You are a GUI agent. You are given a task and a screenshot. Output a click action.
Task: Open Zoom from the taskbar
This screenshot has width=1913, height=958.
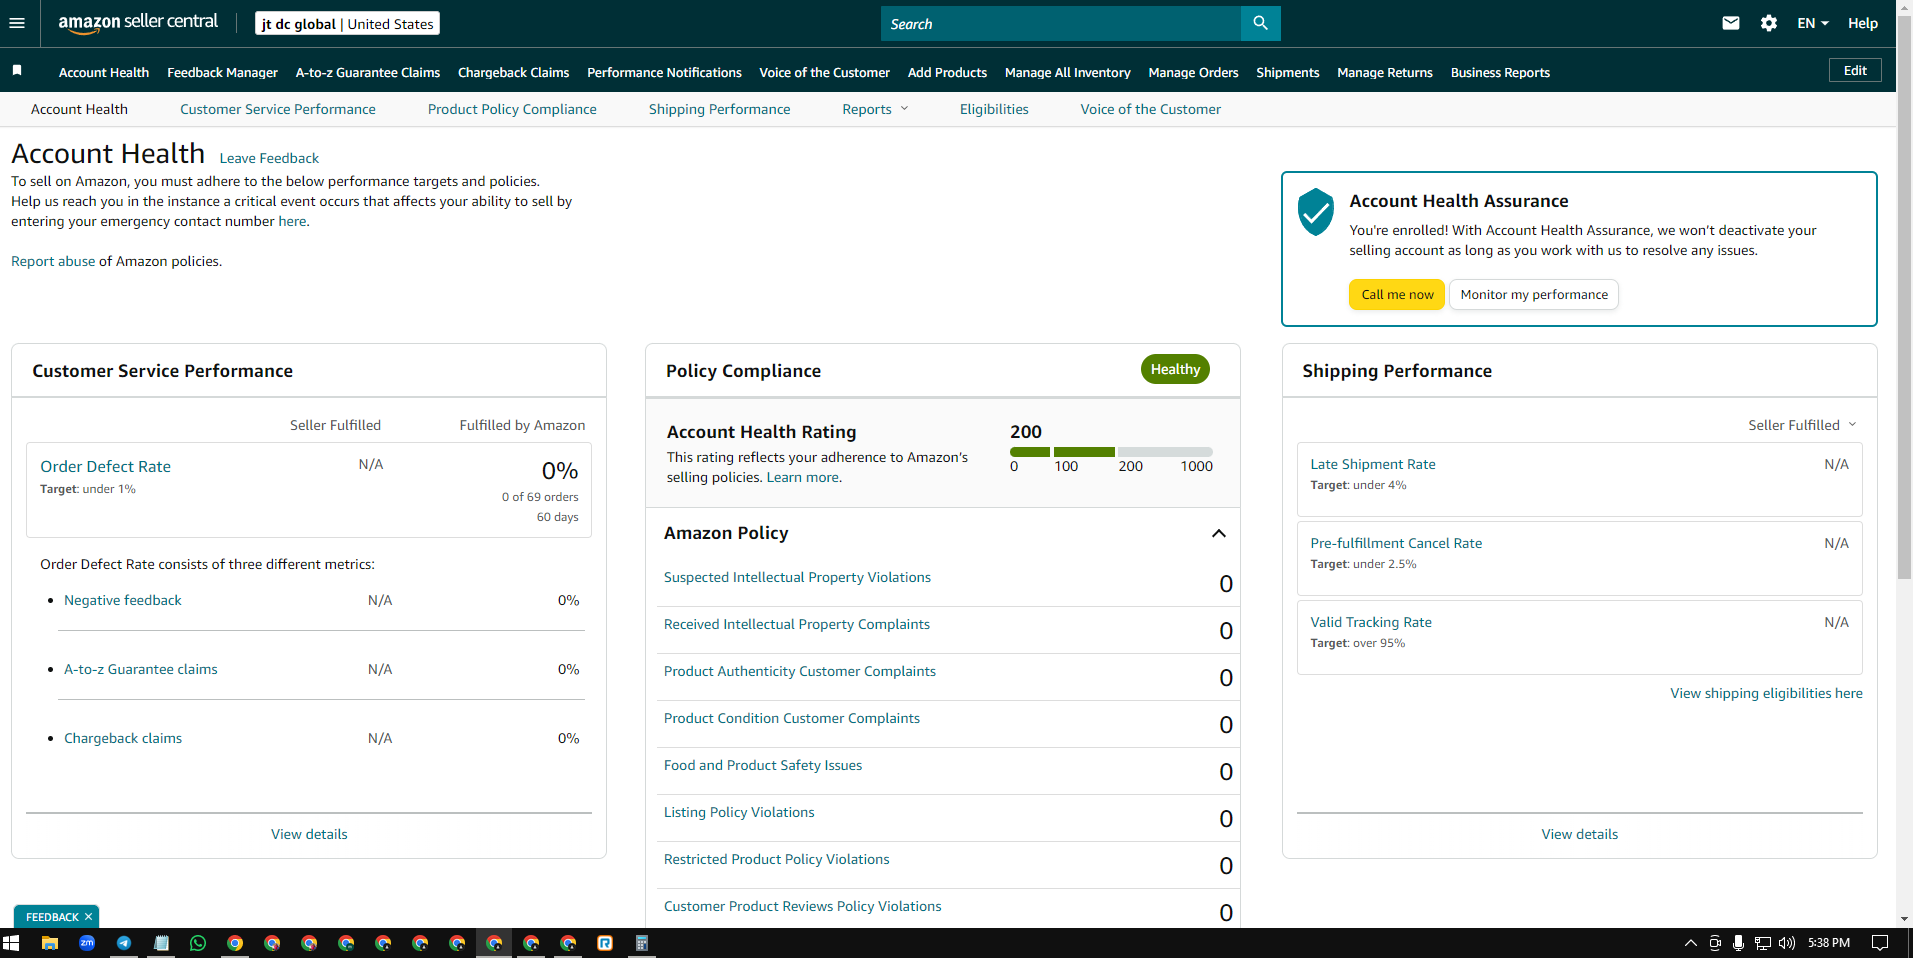[87, 943]
